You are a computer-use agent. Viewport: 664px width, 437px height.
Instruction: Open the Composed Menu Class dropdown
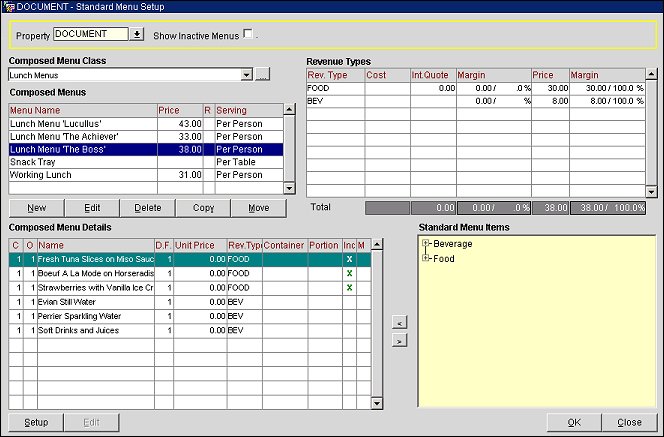pos(246,75)
